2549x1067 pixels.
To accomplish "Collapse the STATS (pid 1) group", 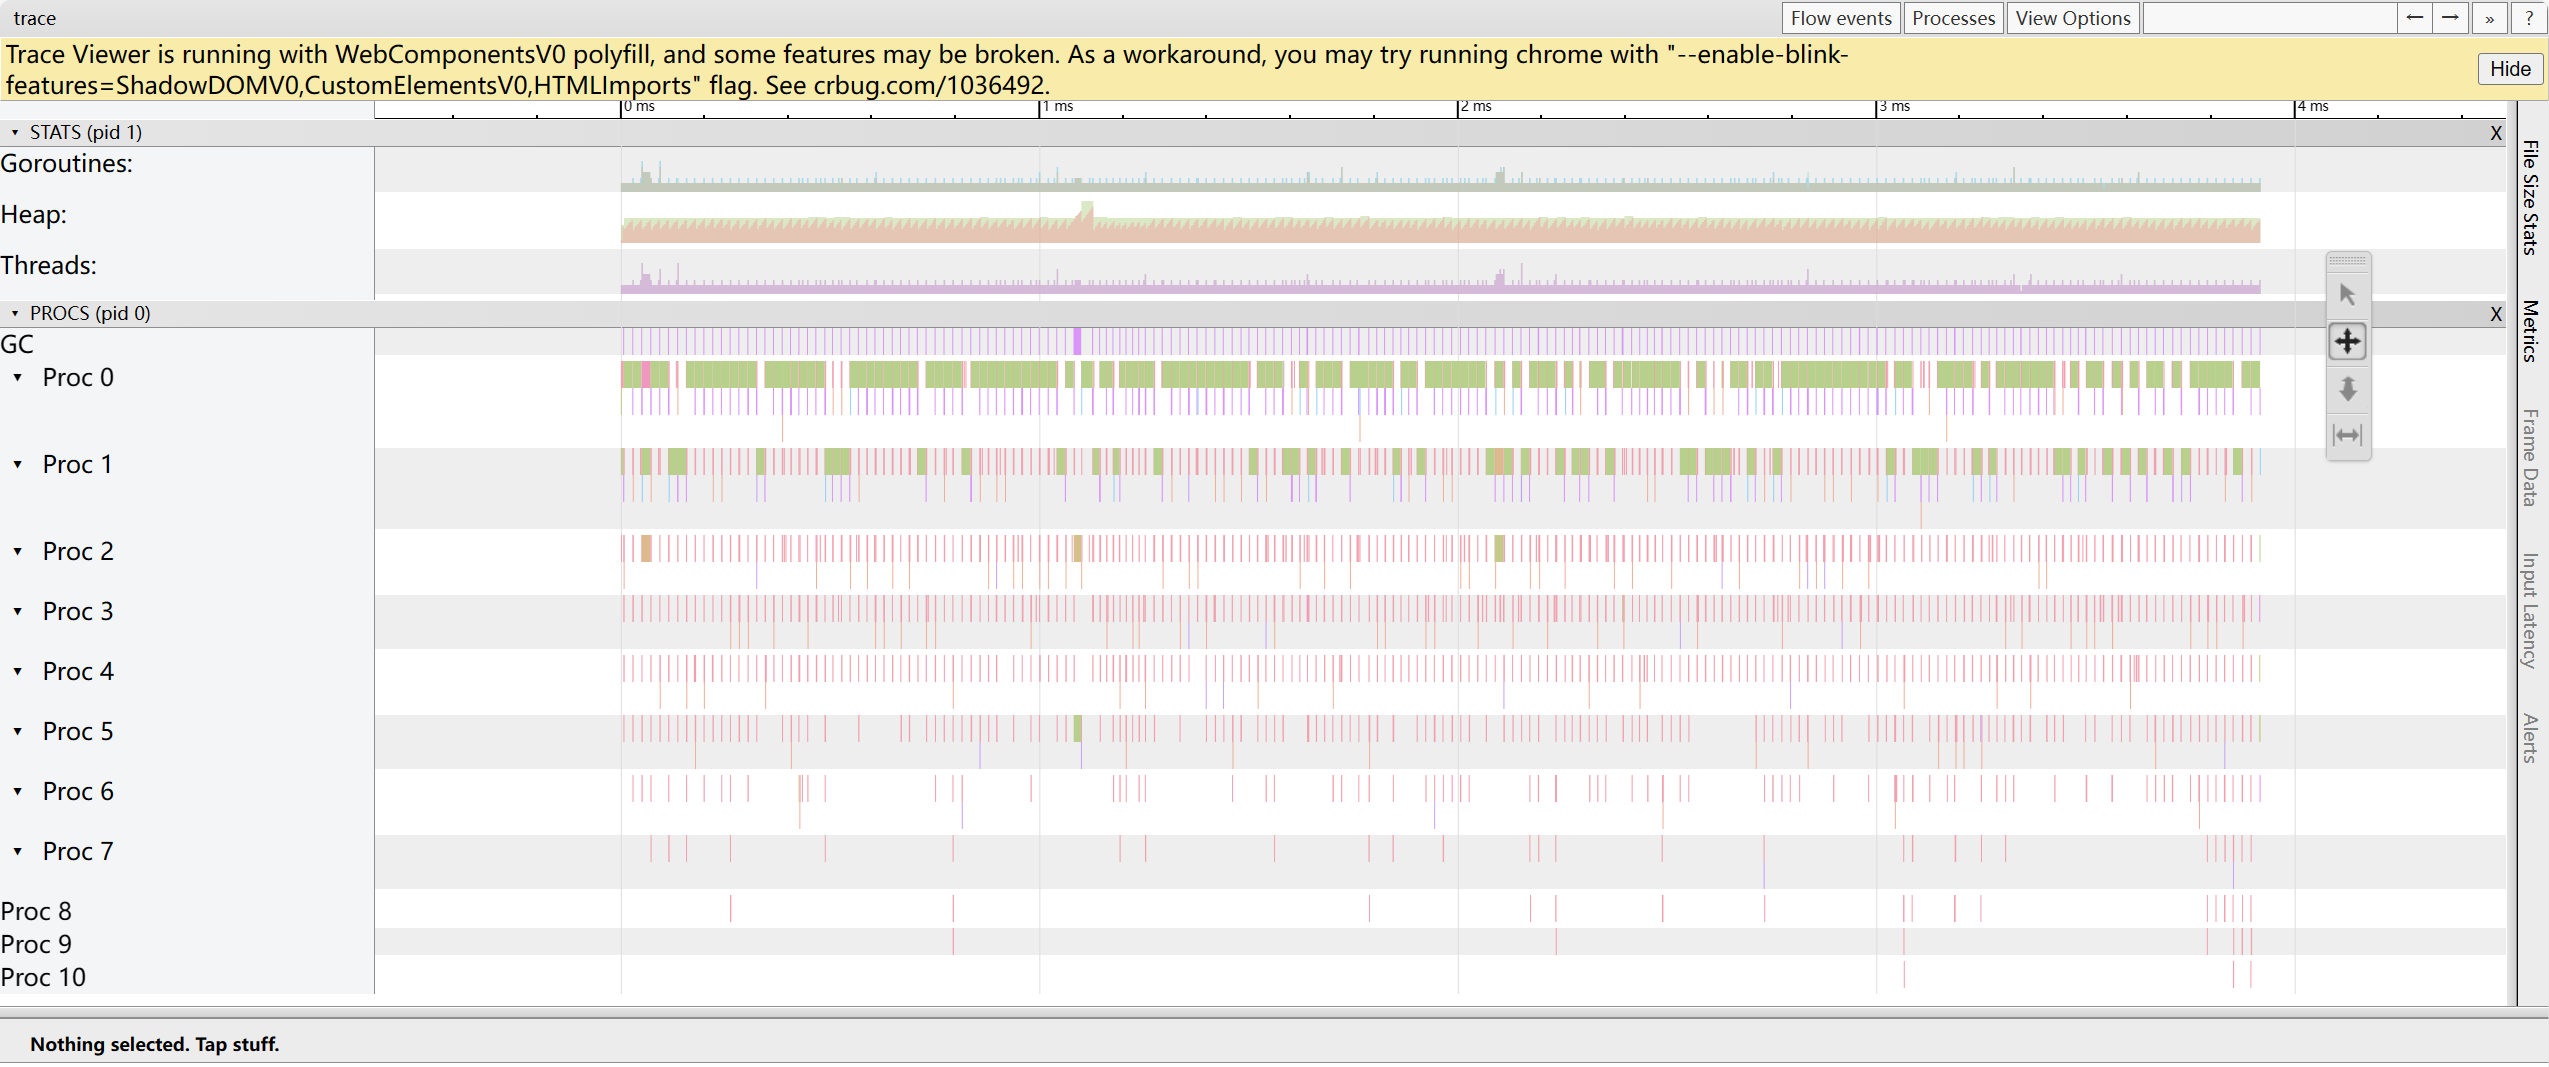I will (15, 132).
